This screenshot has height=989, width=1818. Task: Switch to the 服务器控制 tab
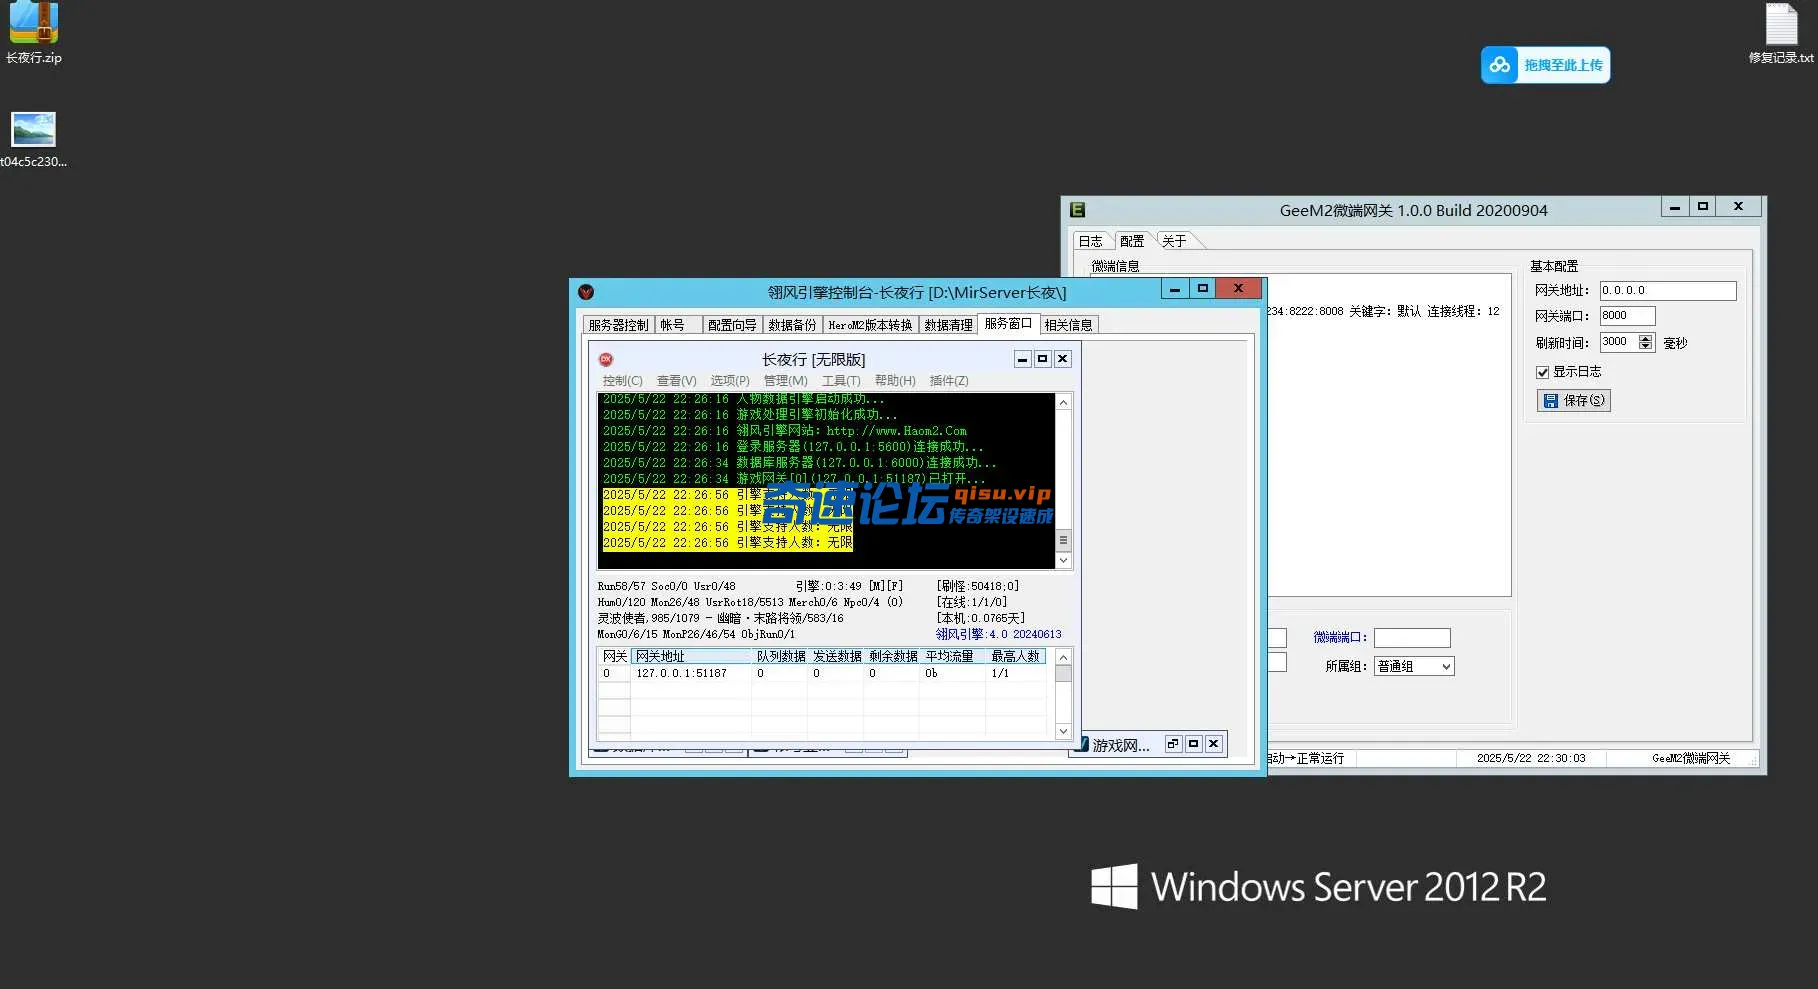(618, 325)
